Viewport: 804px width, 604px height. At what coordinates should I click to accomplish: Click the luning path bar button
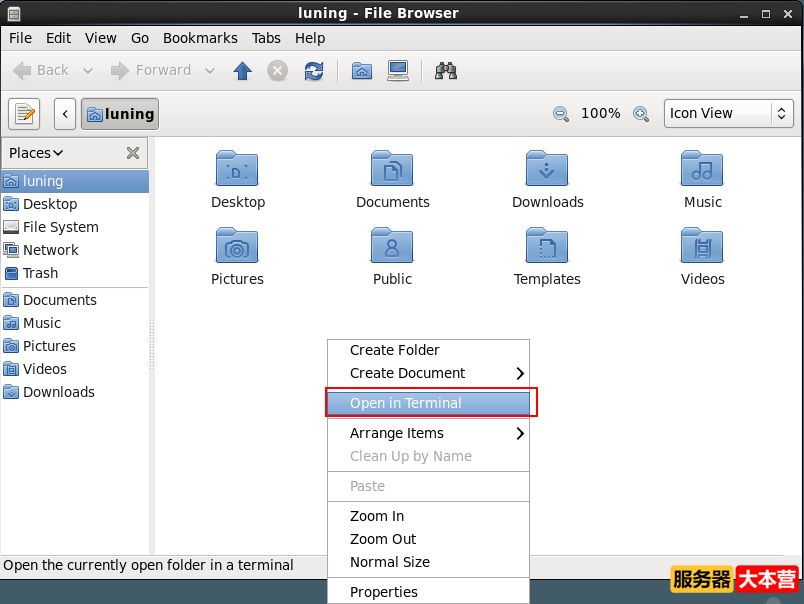point(120,114)
